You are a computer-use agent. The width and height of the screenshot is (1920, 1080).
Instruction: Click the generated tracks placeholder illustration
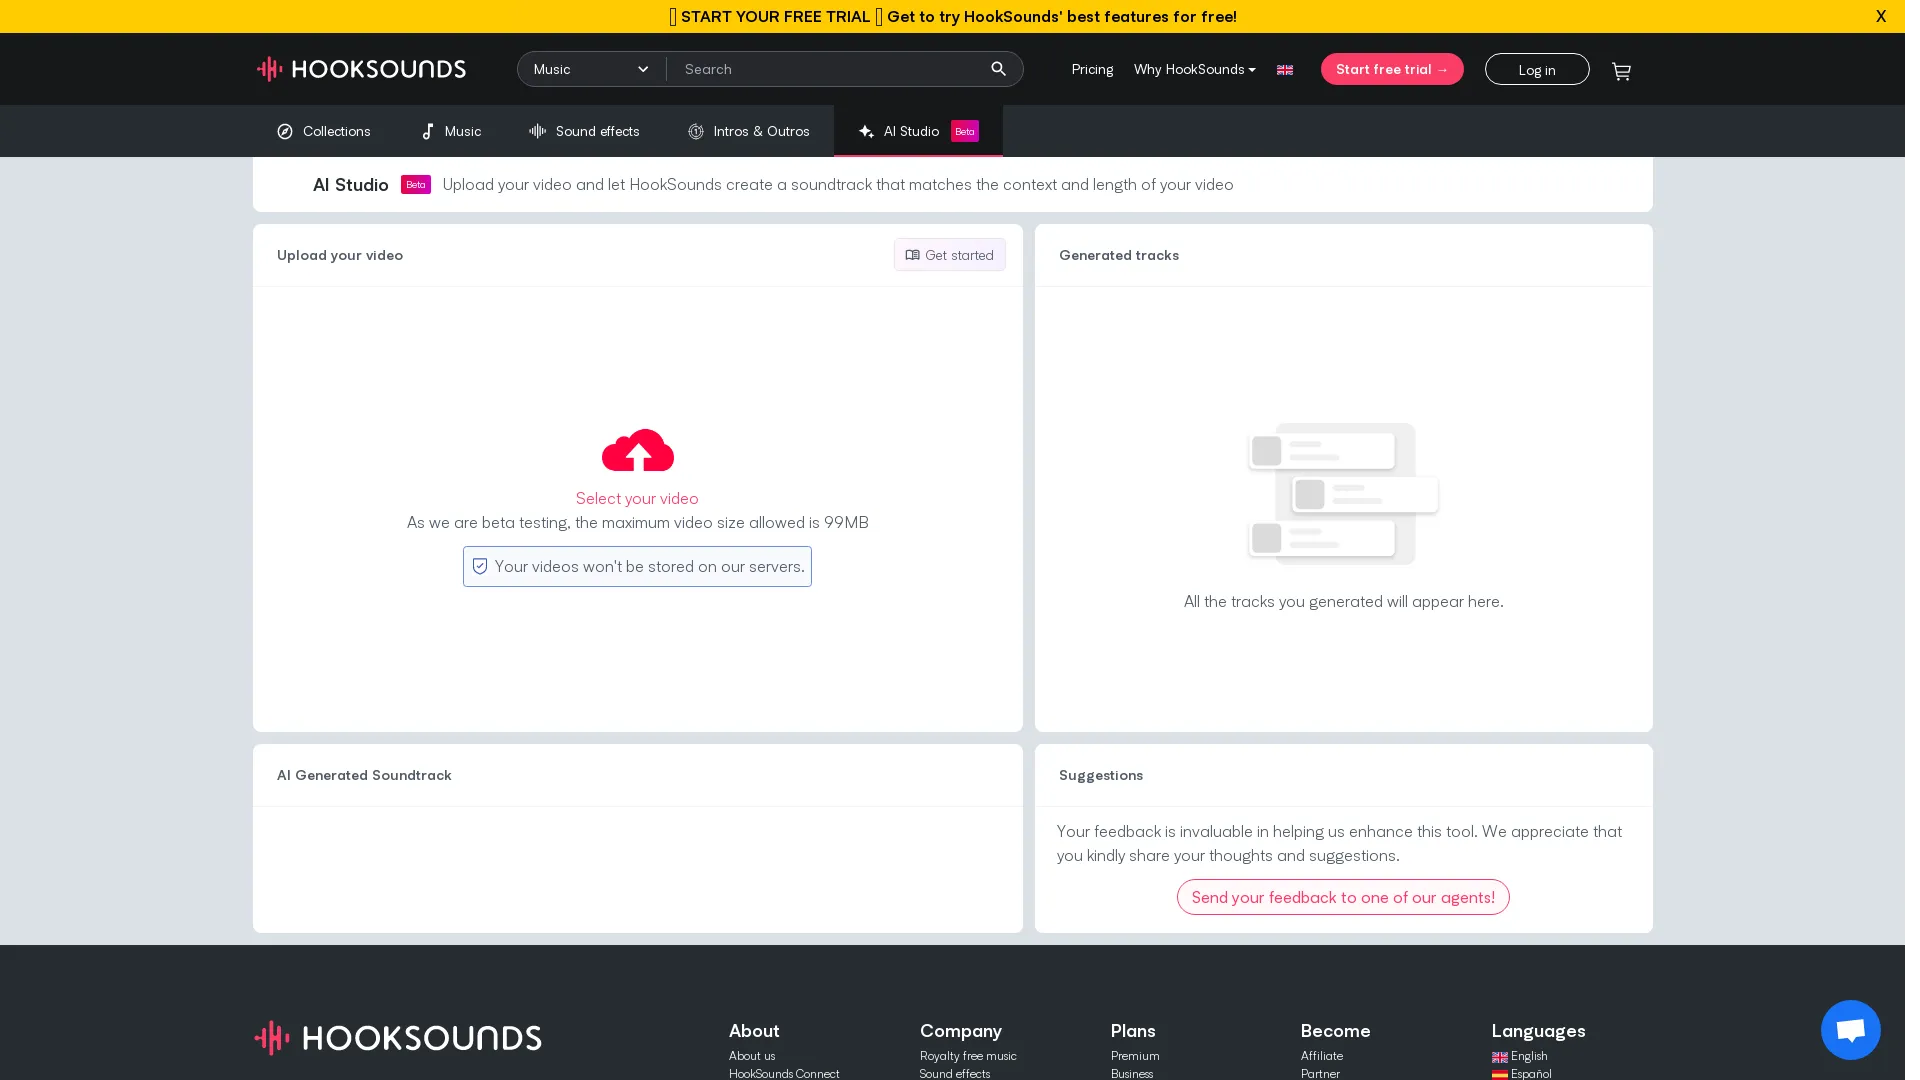tap(1343, 494)
